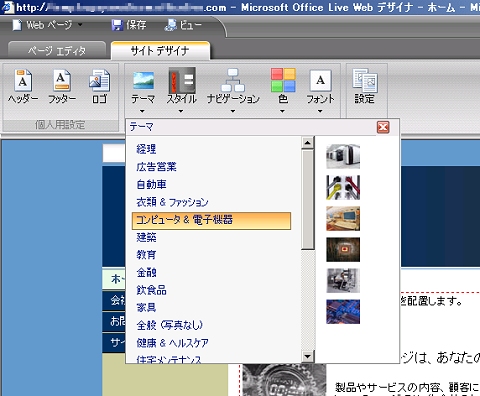The image size is (480, 396).
Task: Click the フォント letter A icon
Action: [320, 80]
